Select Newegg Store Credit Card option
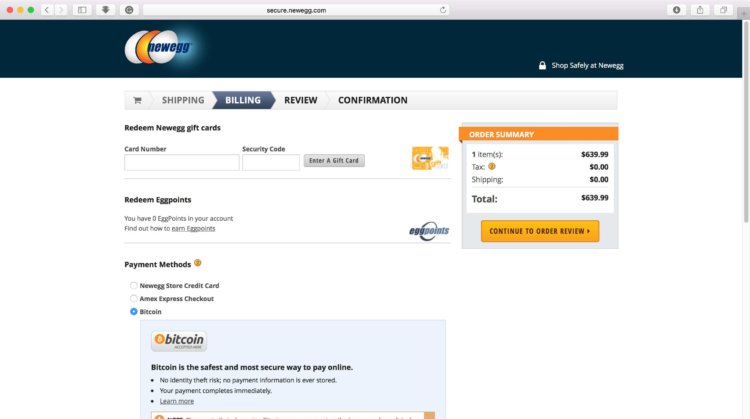The image size is (750, 419). 133,286
